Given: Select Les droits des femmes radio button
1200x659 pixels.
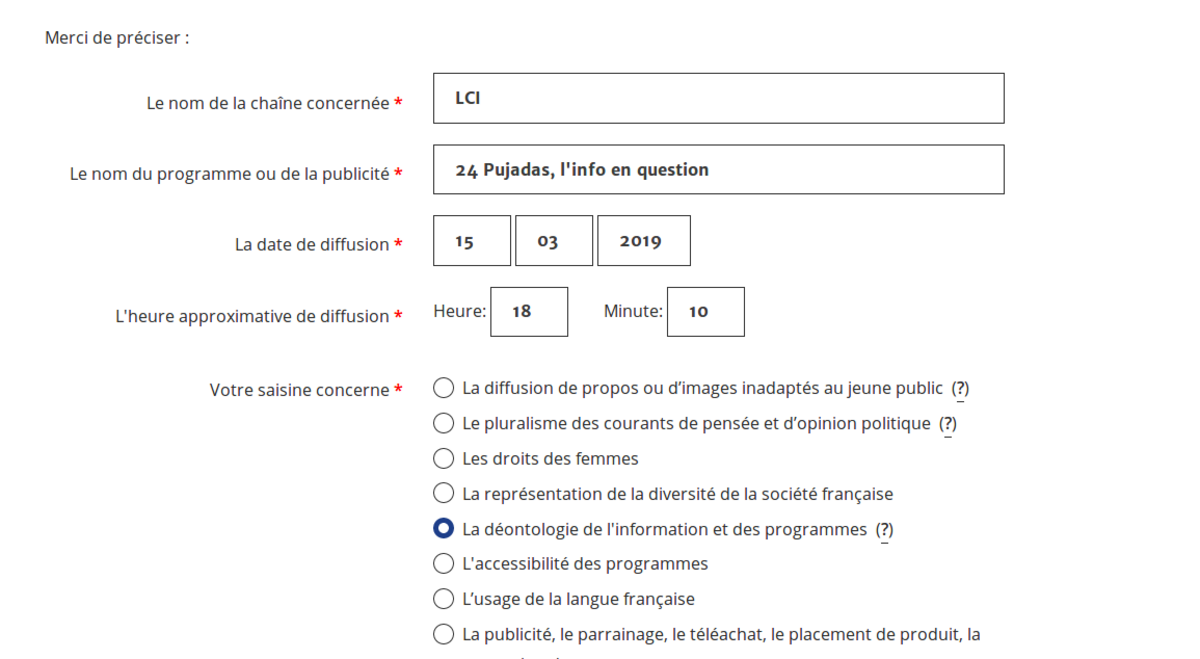Looking at the screenshot, I should point(443,458).
